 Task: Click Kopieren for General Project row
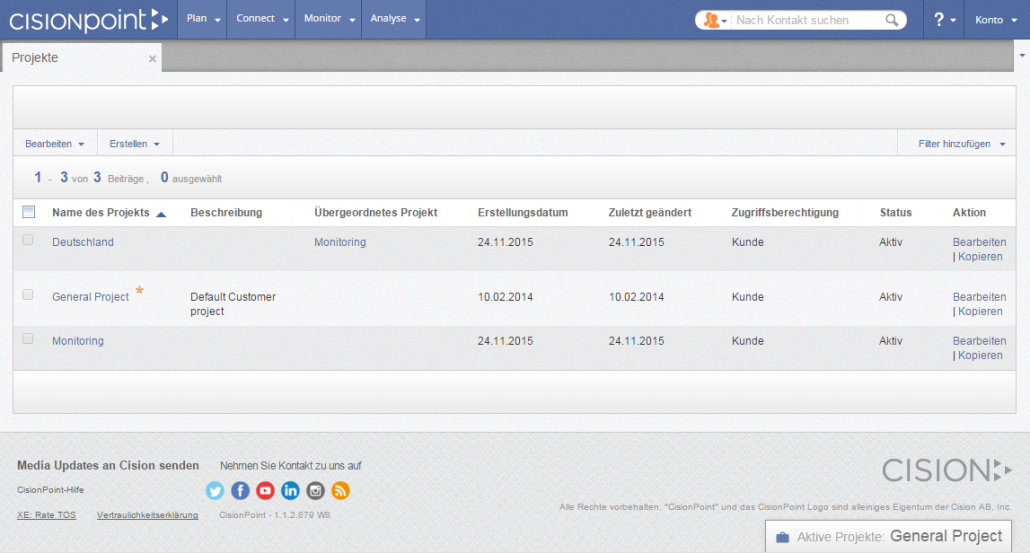(980, 311)
